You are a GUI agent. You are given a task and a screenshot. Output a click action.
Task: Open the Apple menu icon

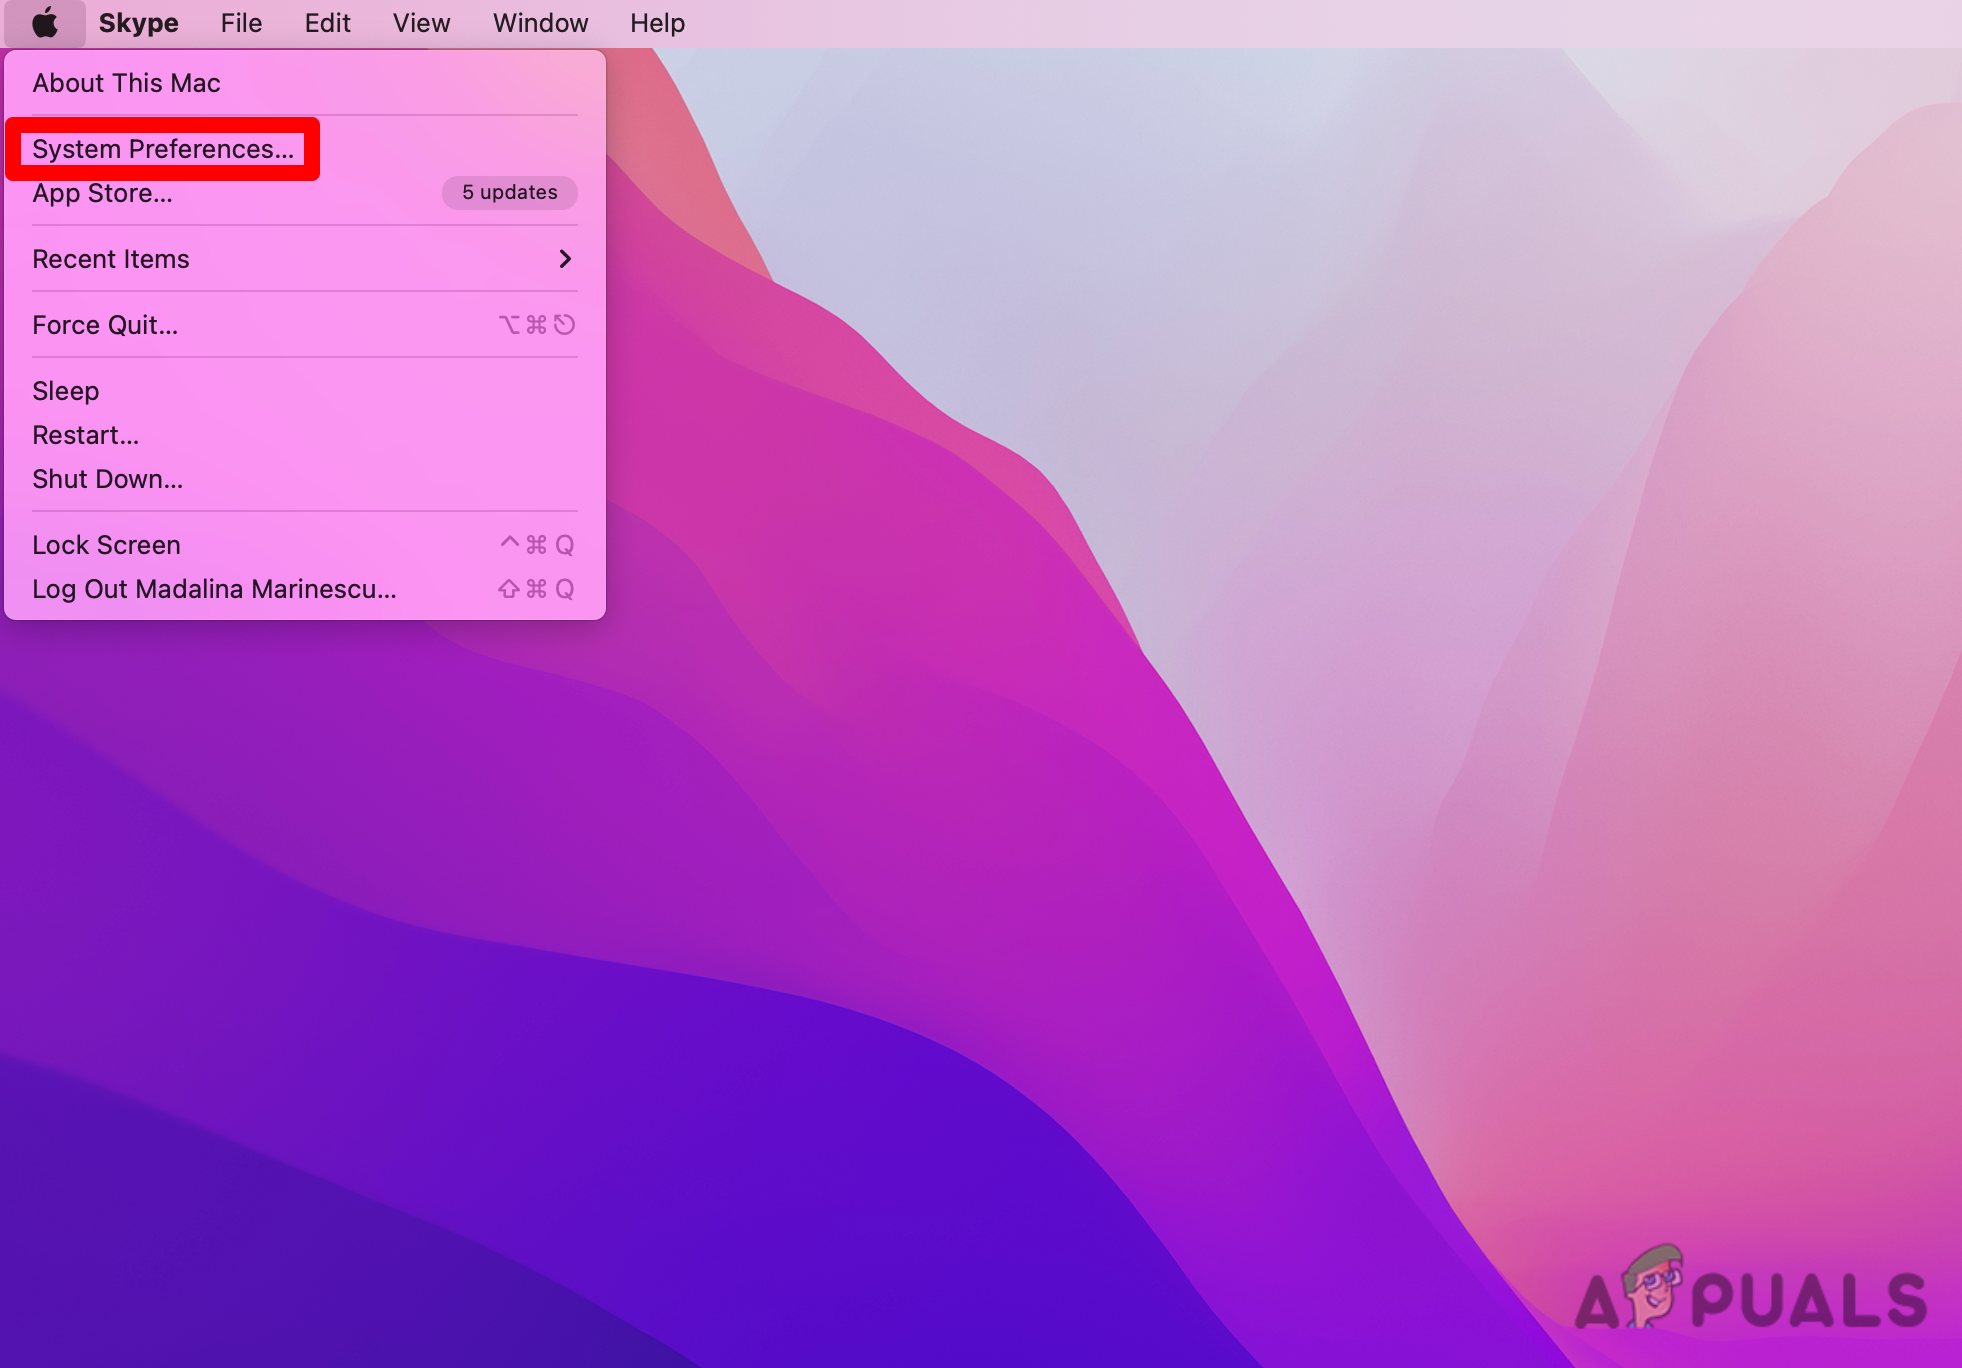(x=44, y=22)
